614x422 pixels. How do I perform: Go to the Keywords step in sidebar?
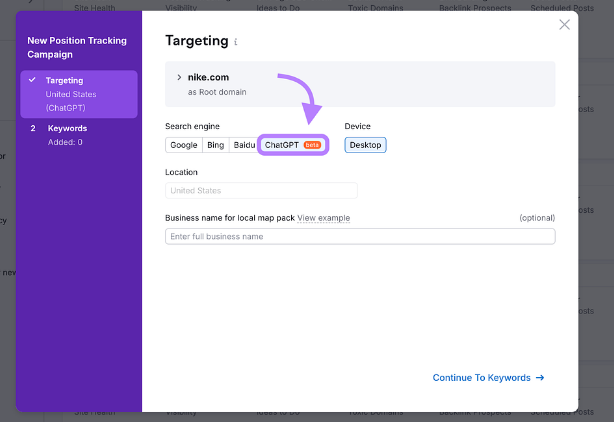[x=79, y=135]
